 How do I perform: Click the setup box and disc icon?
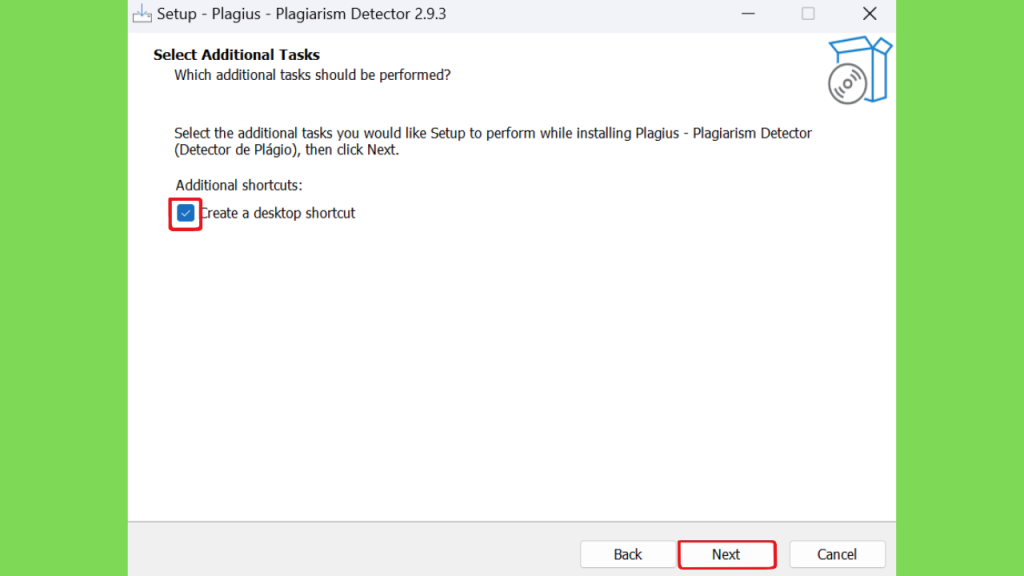point(860,70)
